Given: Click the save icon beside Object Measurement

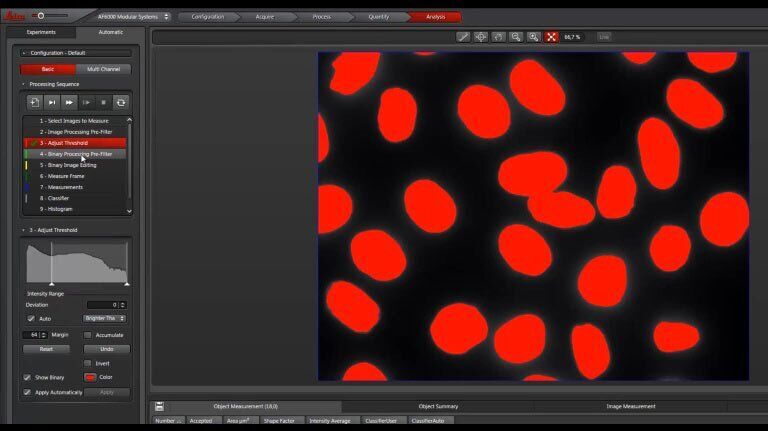Looking at the screenshot, I should (160, 407).
